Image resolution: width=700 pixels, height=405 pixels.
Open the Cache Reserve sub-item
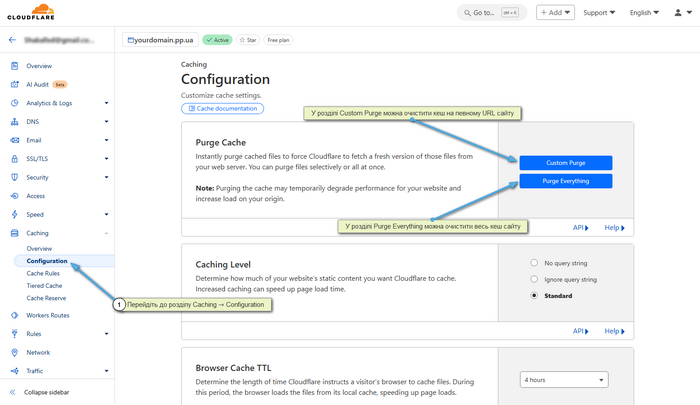click(46, 298)
